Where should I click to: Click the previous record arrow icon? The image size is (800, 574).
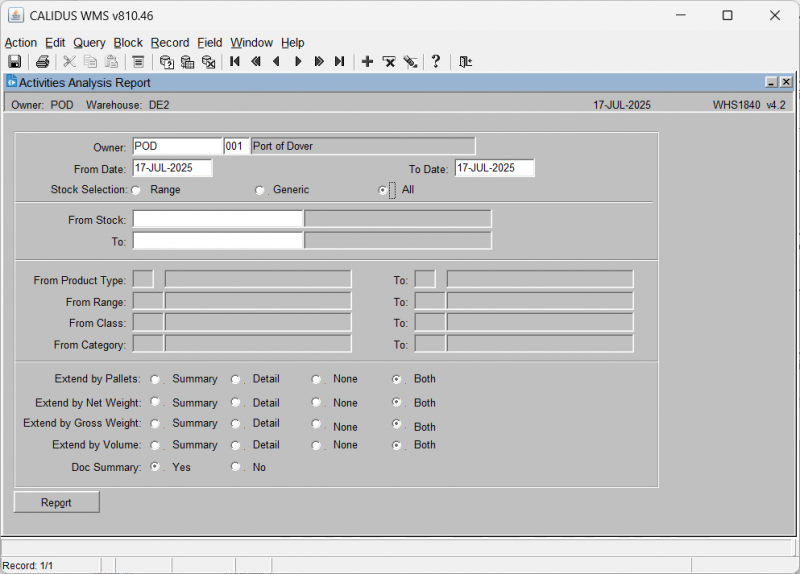click(277, 62)
